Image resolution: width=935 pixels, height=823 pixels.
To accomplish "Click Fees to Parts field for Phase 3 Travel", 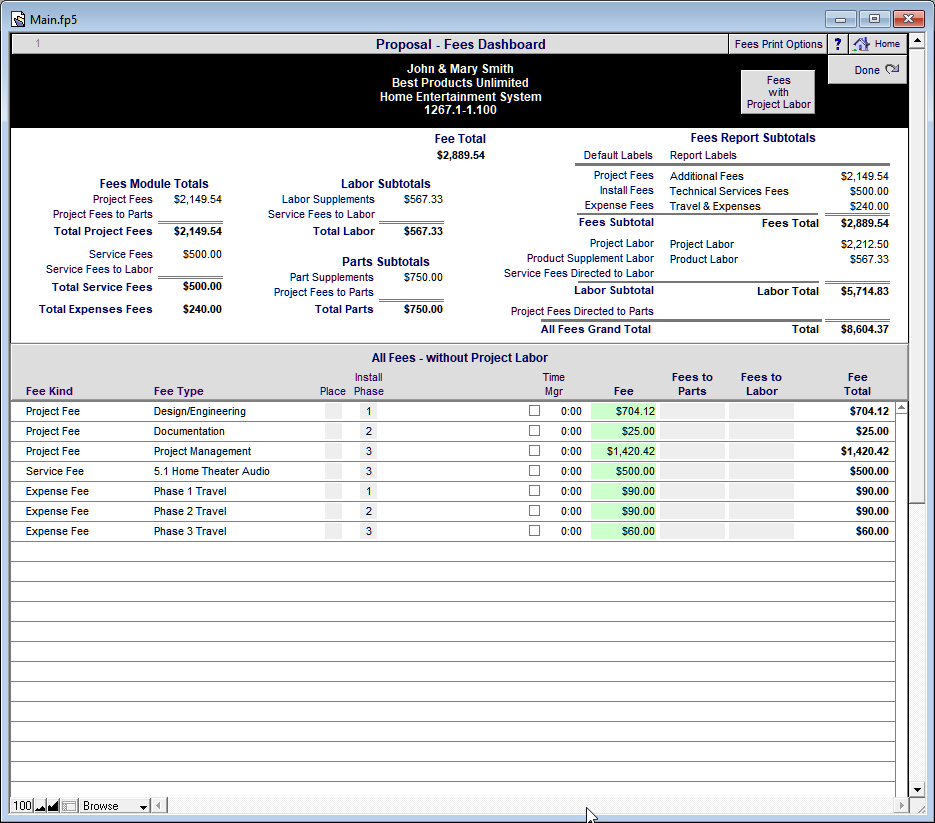I will pyautogui.click(x=692, y=531).
